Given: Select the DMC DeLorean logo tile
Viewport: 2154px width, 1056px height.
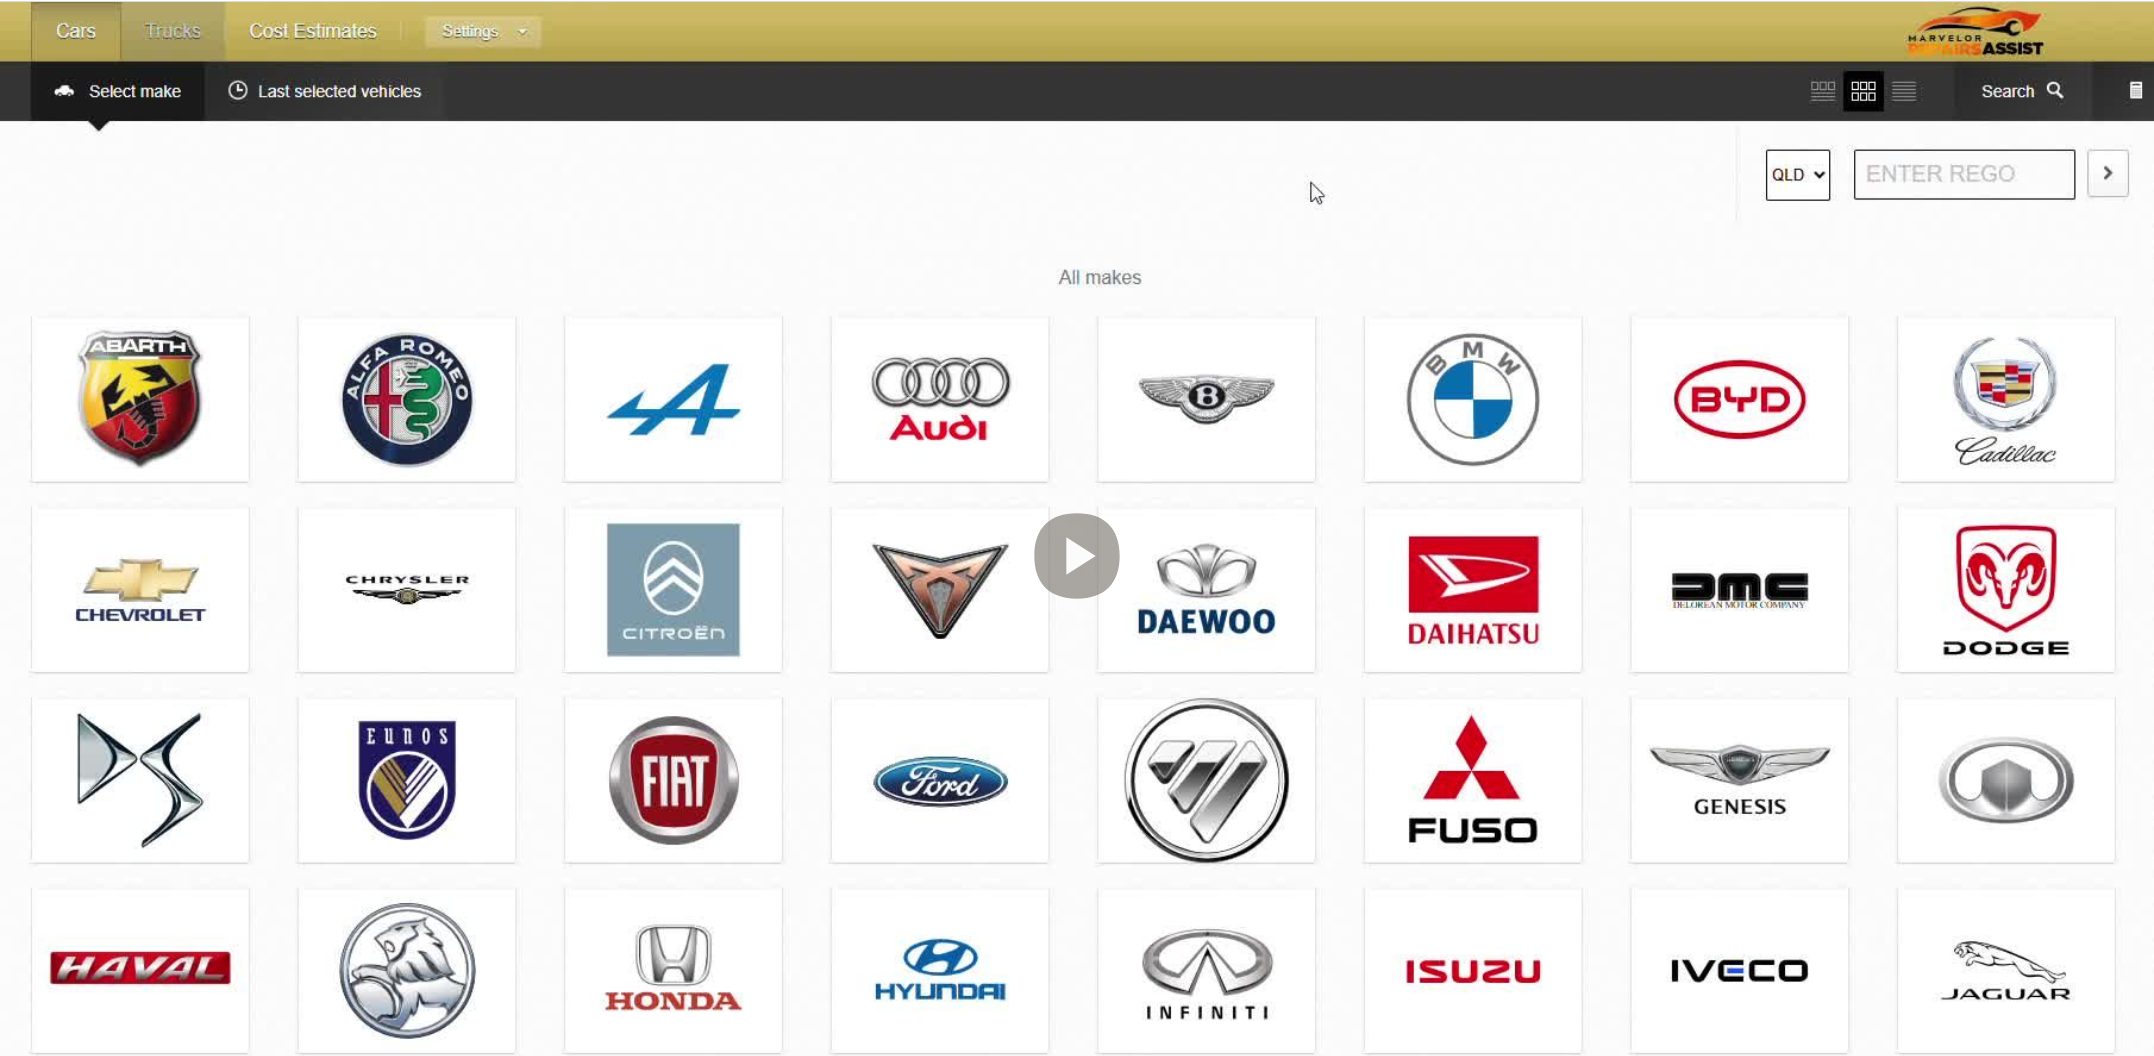Looking at the screenshot, I should pyautogui.click(x=1740, y=590).
